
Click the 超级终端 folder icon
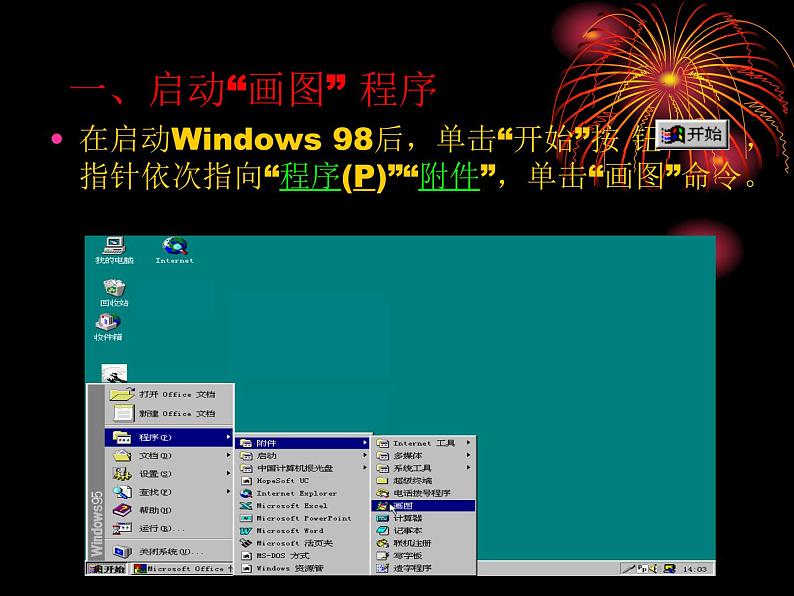[382, 481]
